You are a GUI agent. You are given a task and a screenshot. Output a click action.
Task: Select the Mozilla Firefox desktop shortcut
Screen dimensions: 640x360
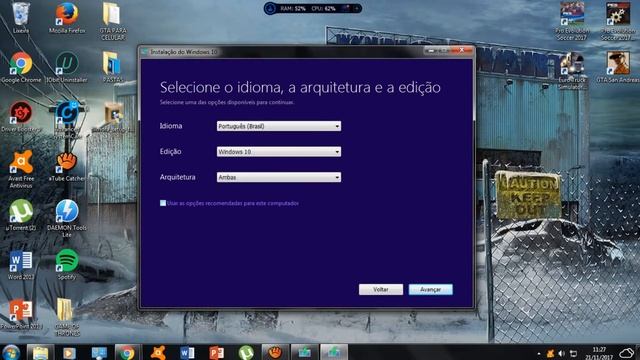tap(67, 17)
